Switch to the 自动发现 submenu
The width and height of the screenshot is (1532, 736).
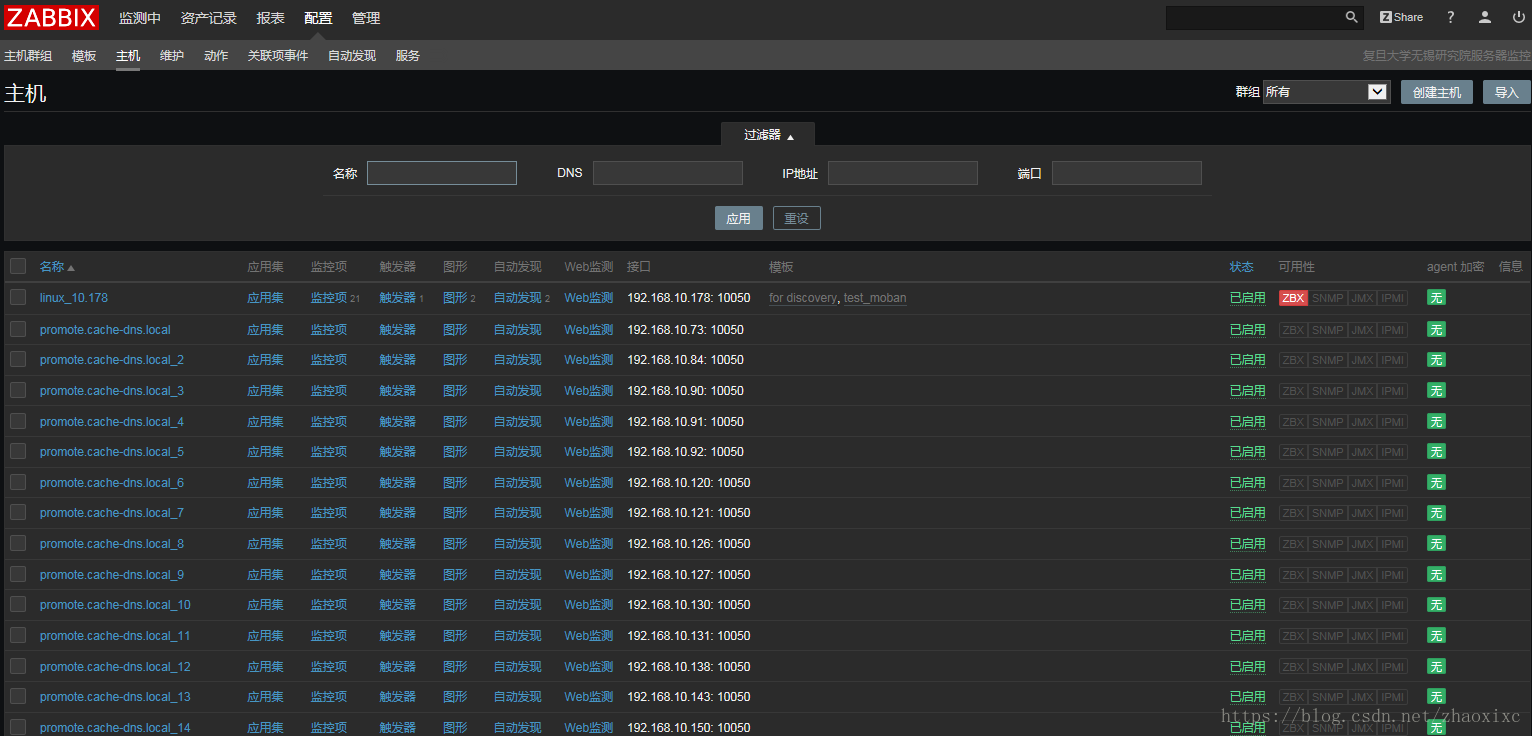(x=352, y=56)
